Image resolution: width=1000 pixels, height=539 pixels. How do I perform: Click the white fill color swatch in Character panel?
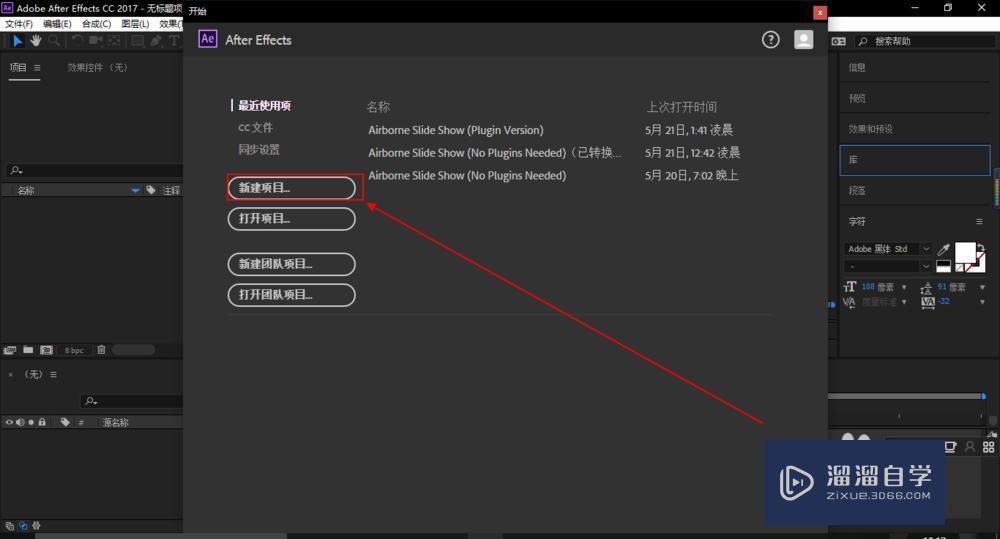965,252
